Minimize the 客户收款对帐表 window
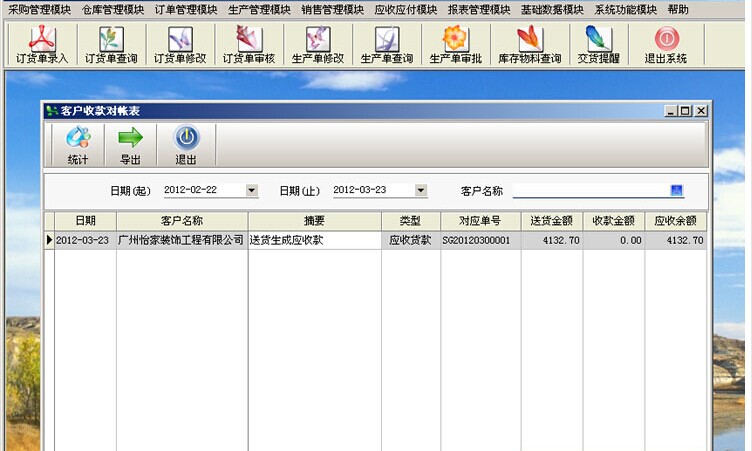Screen dimensions: 752x451 pos(671,111)
